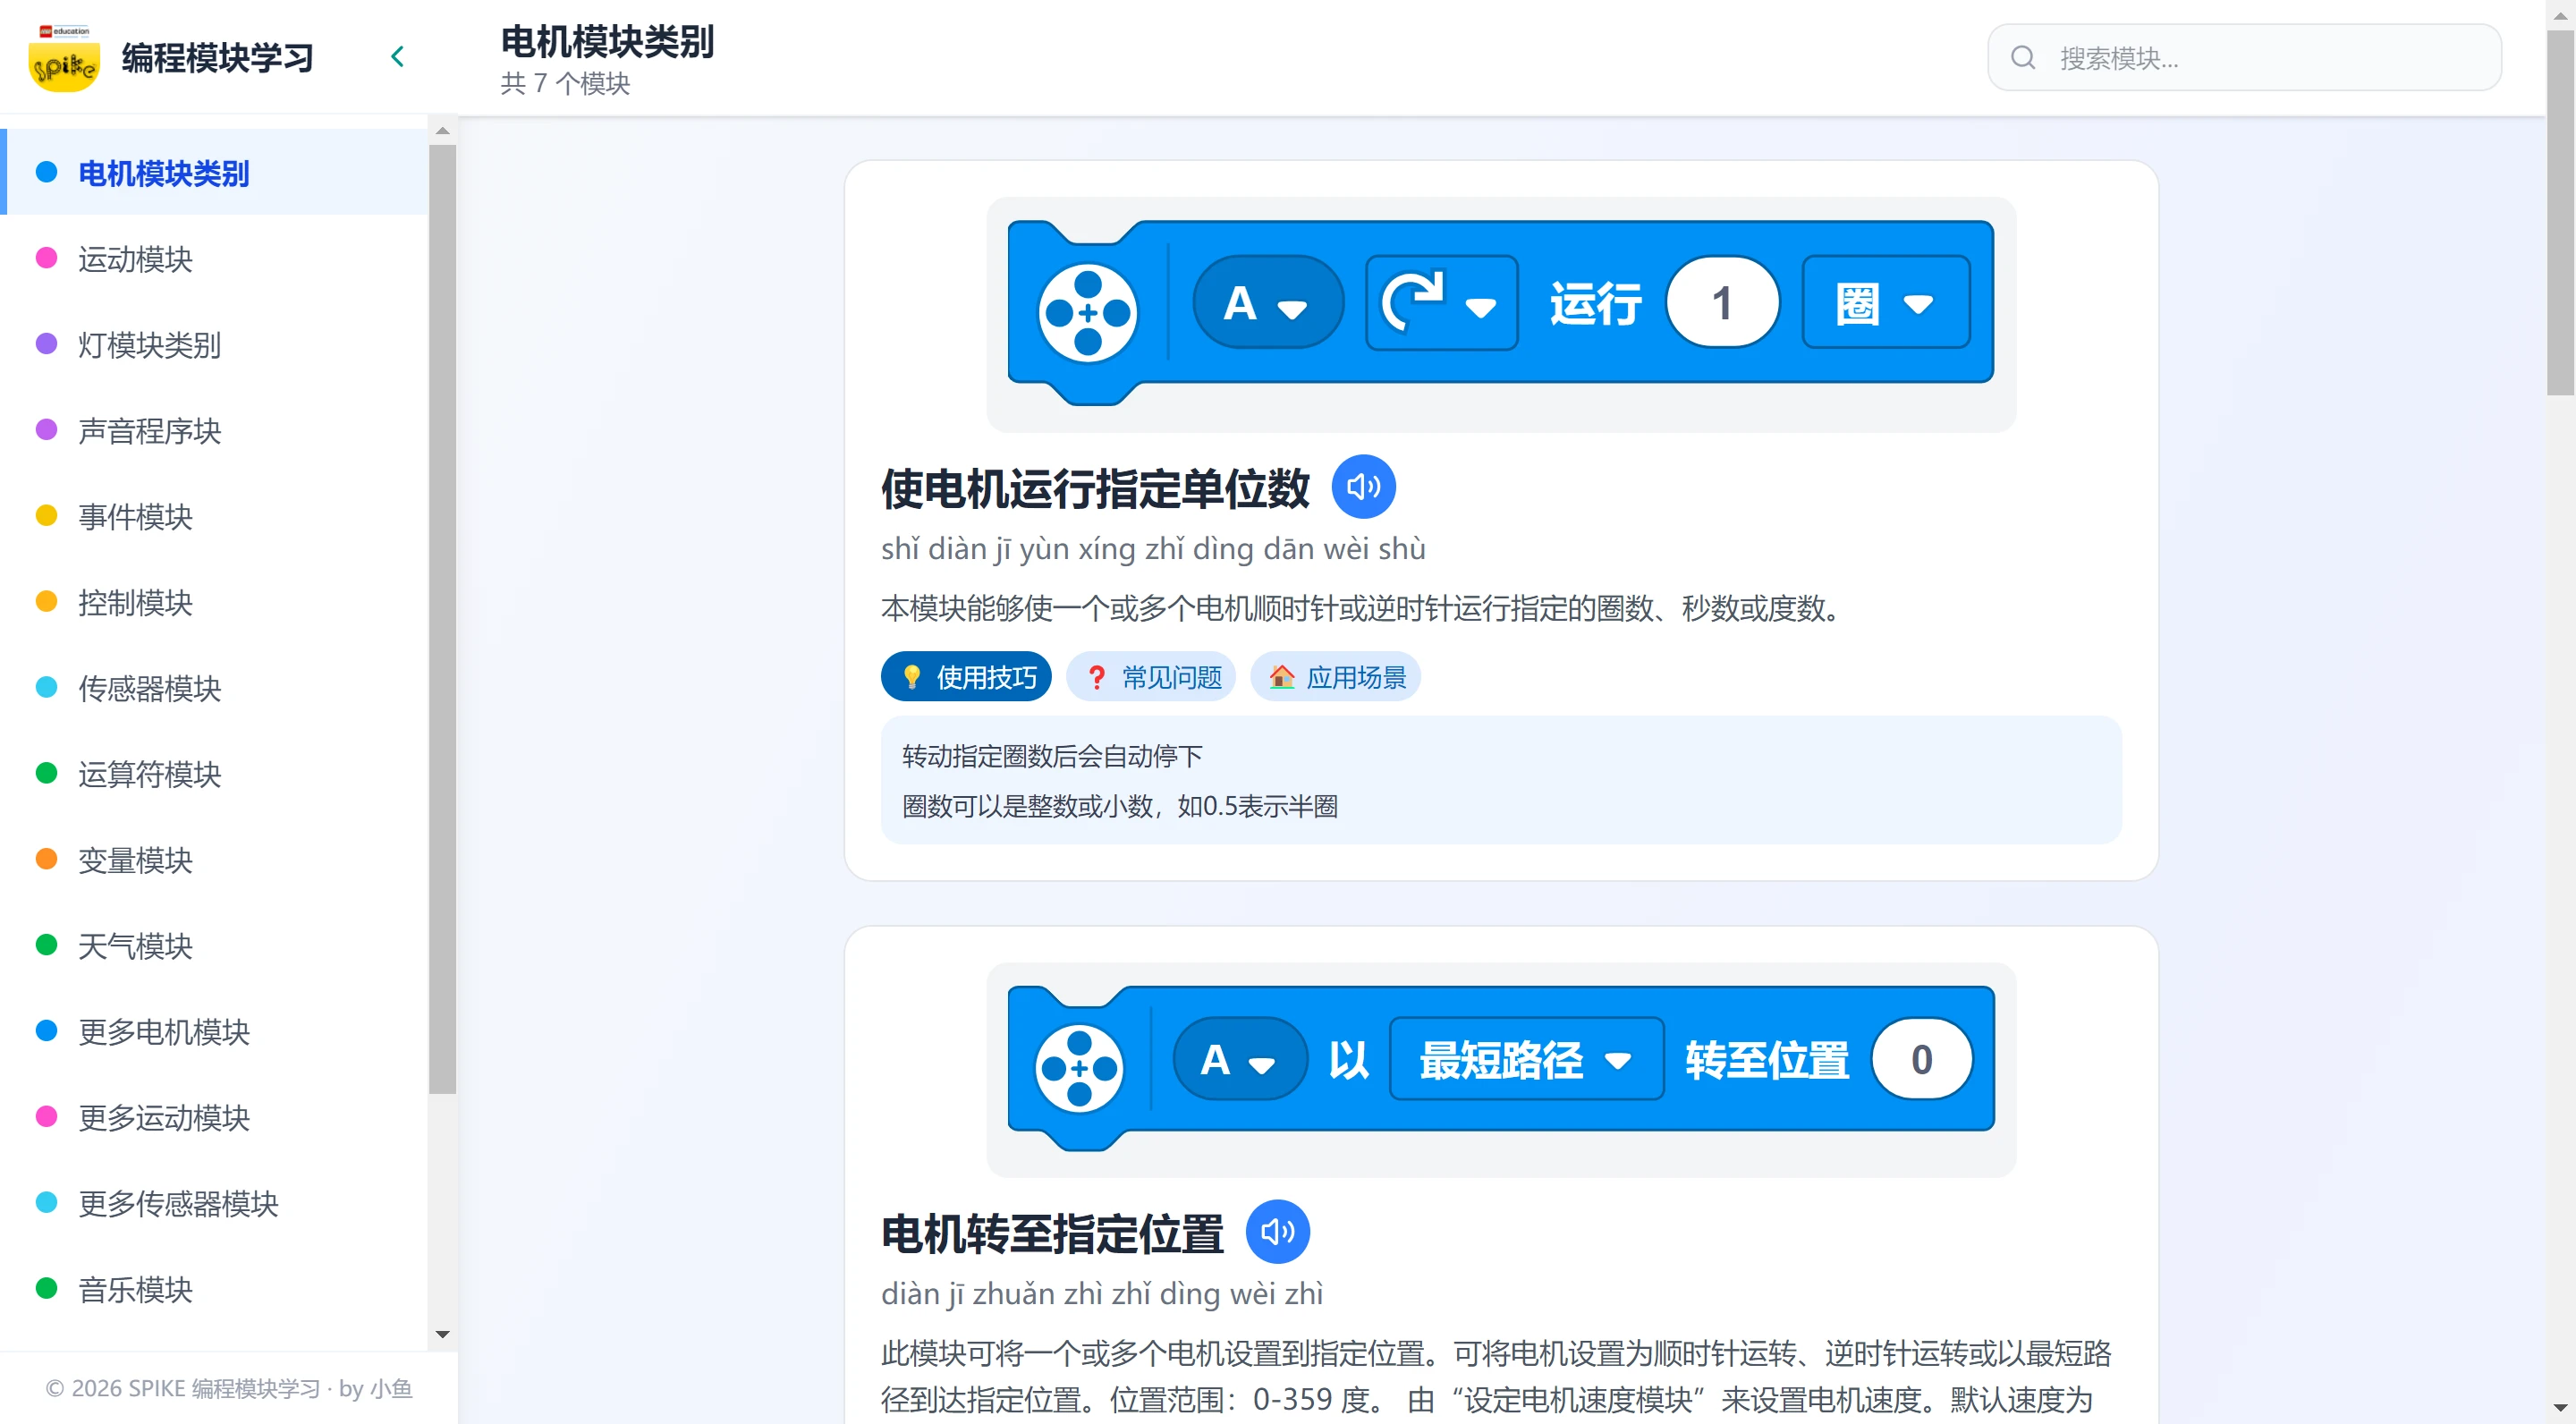
Task: Play pronunciation of 使电机运行指定单位数
Action: click(x=1363, y=486)
